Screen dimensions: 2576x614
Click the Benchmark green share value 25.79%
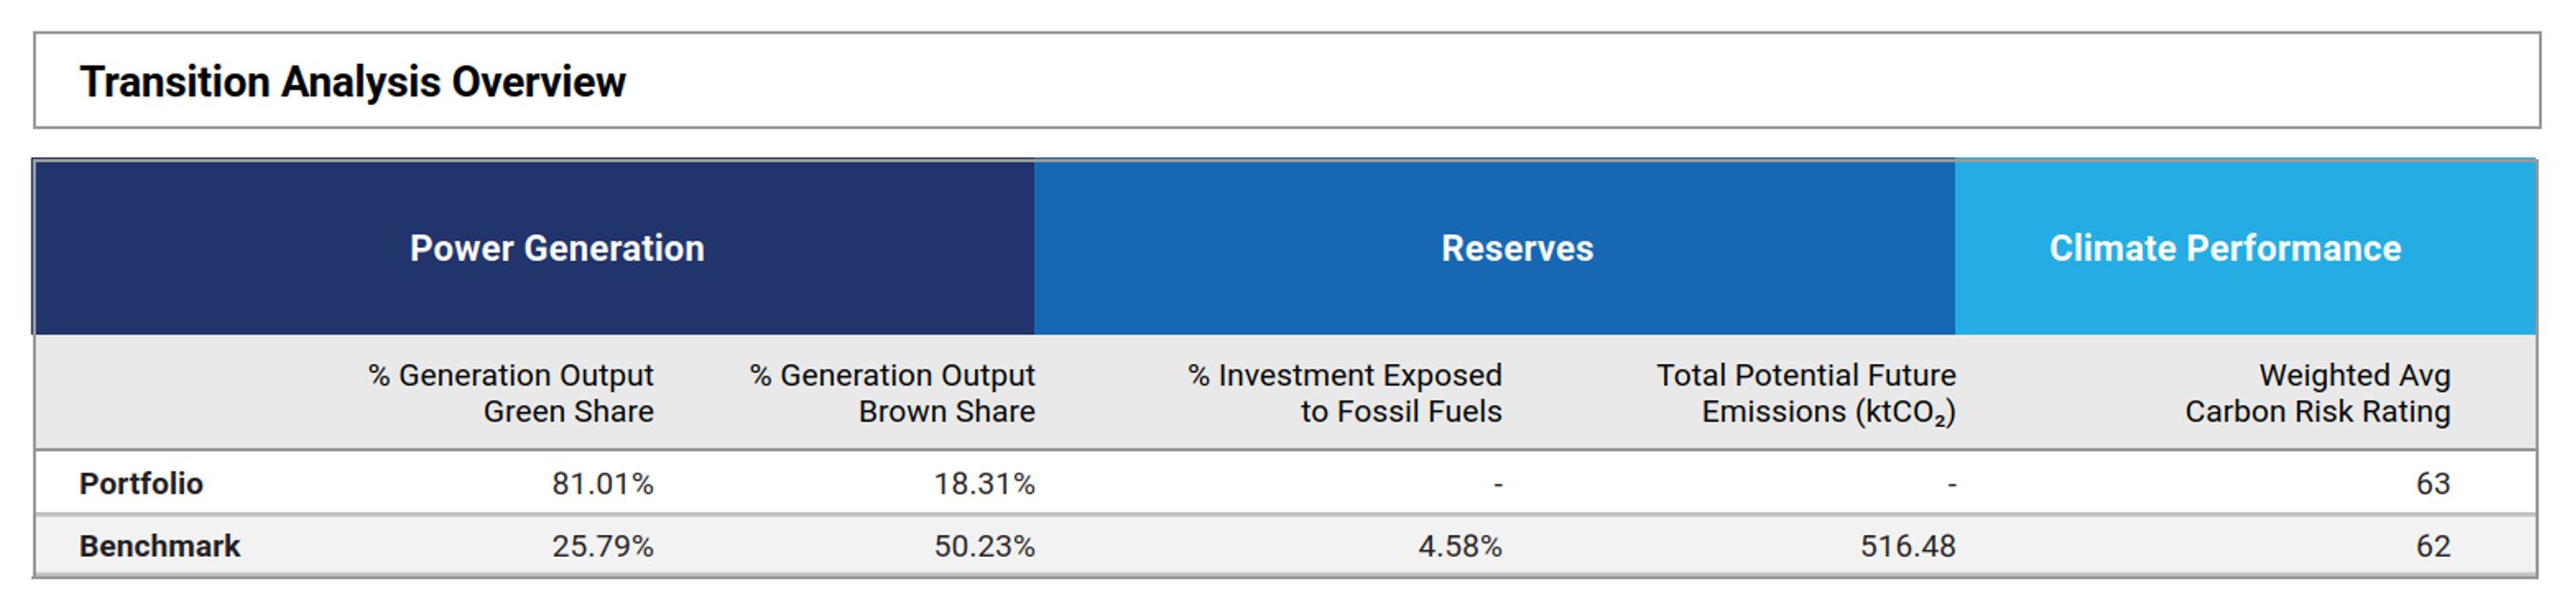[602, 546]
